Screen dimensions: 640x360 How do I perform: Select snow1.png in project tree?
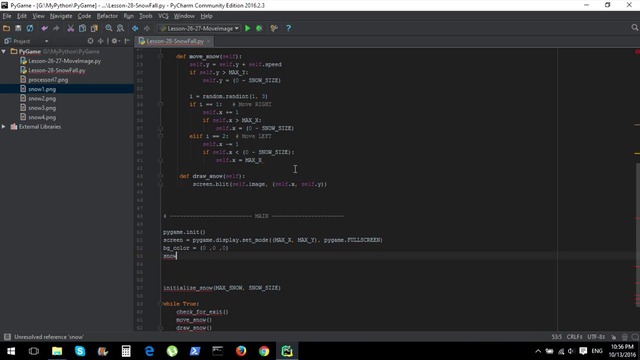tap(42, 89)
